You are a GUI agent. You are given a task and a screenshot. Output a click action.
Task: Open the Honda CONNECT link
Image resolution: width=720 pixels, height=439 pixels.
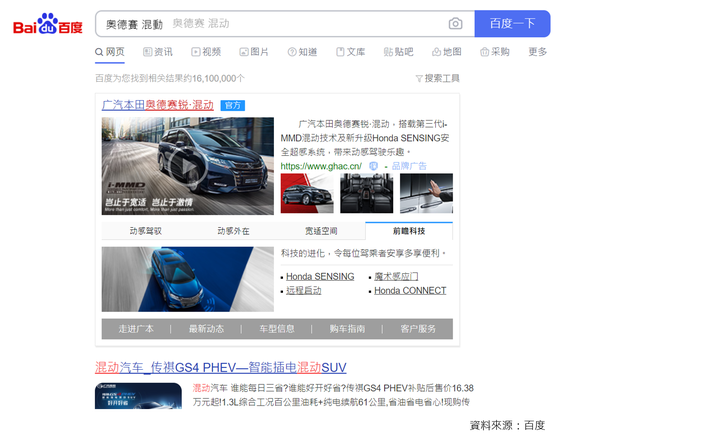410,291
